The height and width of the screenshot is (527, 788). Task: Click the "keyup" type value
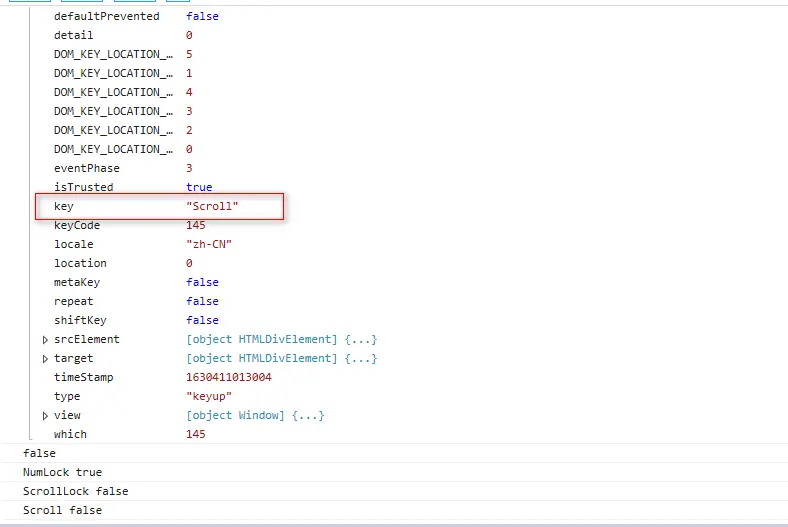(209, 396)
